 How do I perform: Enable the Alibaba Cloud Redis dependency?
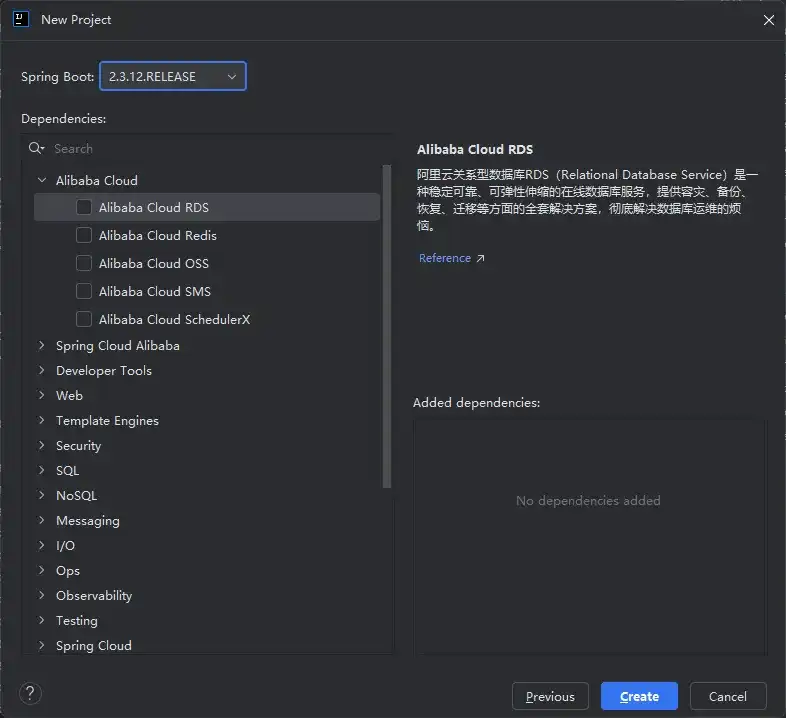point(84,236)
